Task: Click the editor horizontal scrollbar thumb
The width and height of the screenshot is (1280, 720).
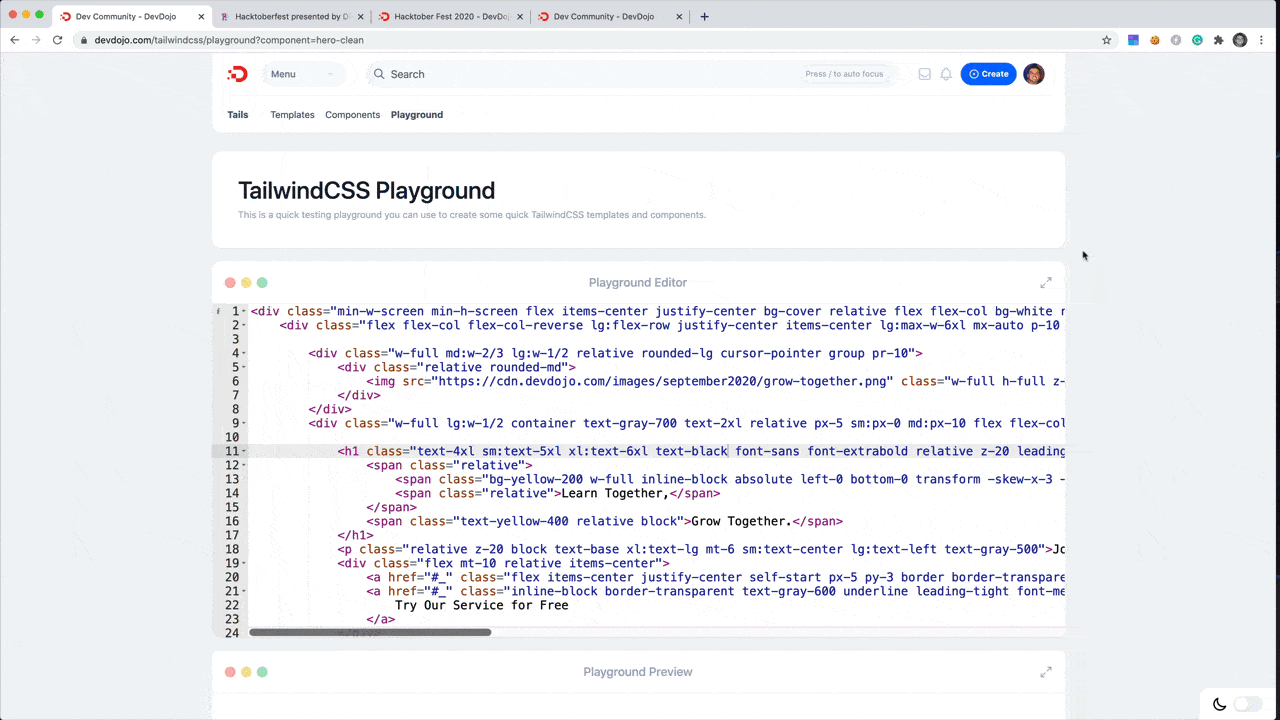Action: tap(370, 632)
